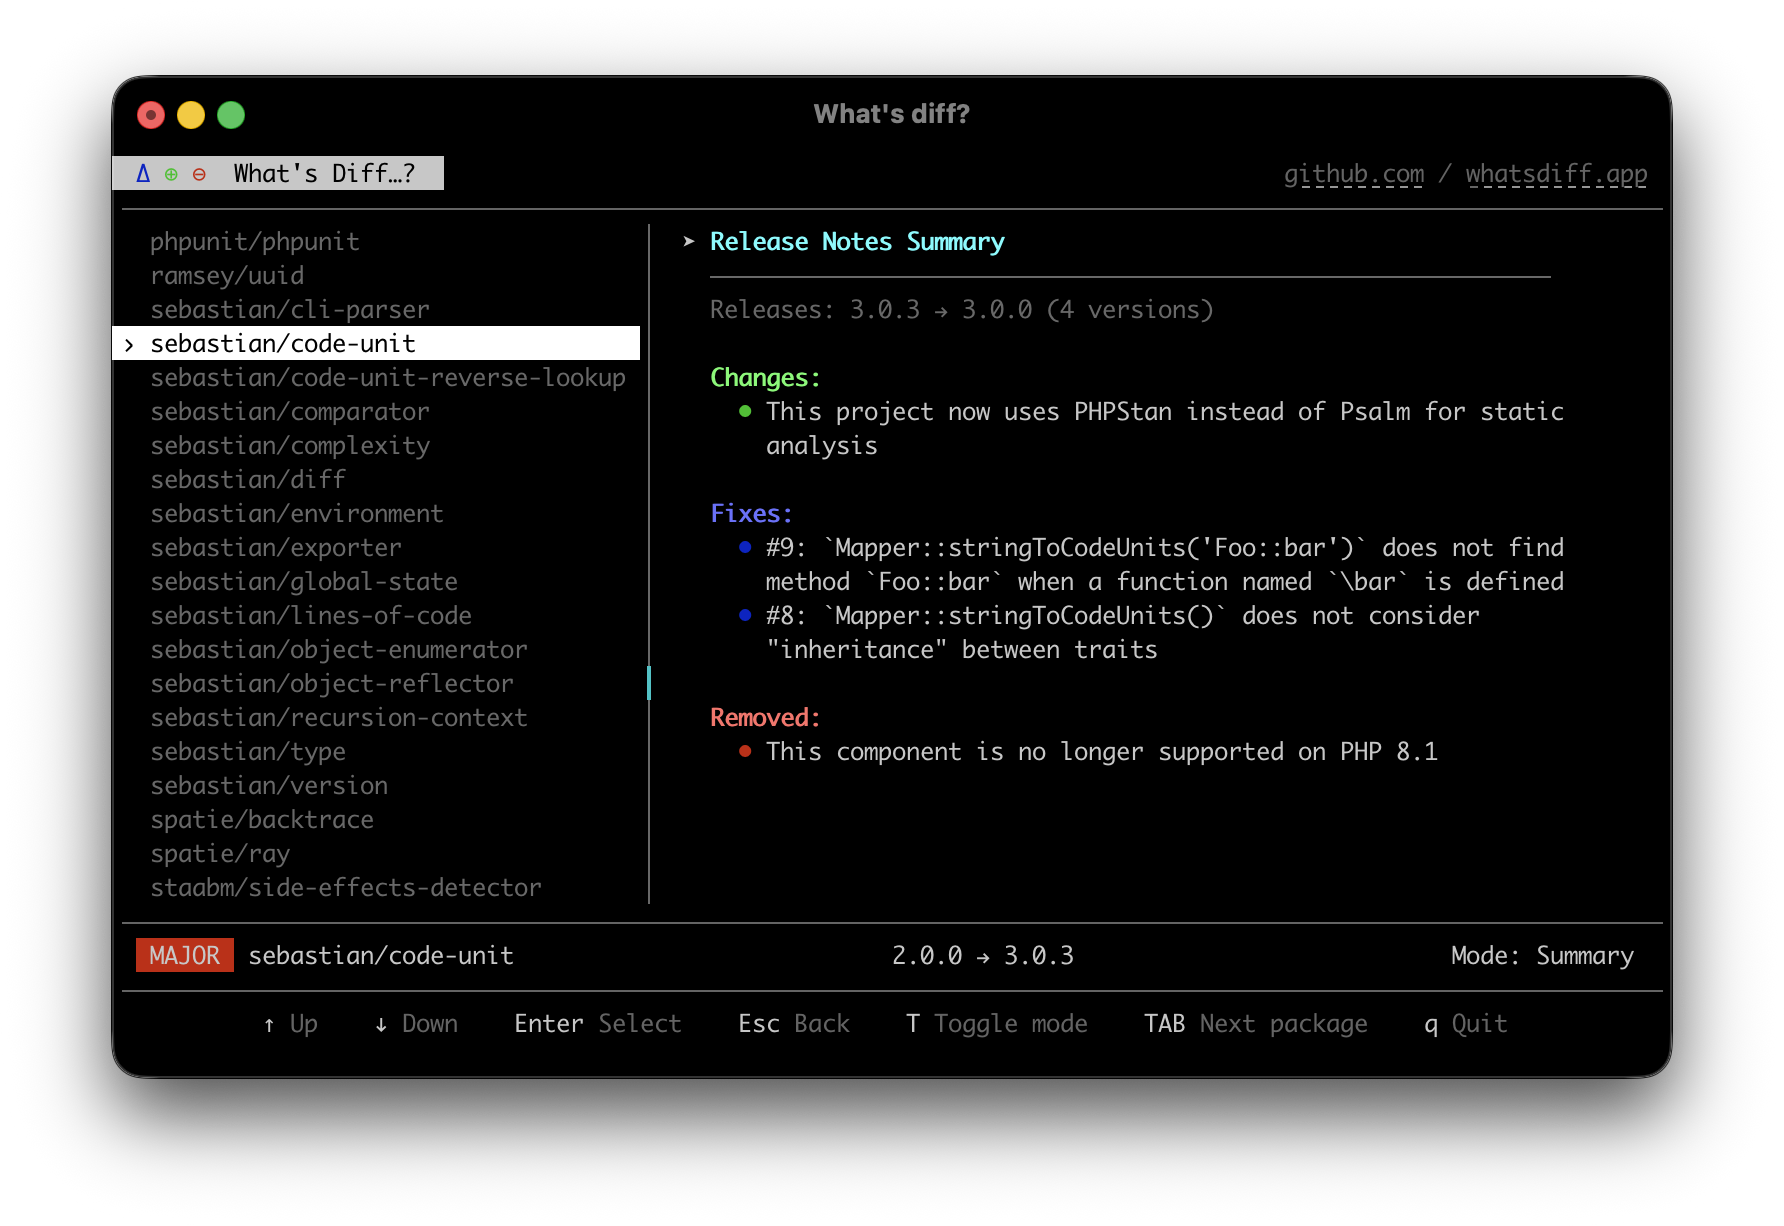1784x1226 pixels.
Task: Click the blue delta icon in the title bar
Action: (142, 172)
